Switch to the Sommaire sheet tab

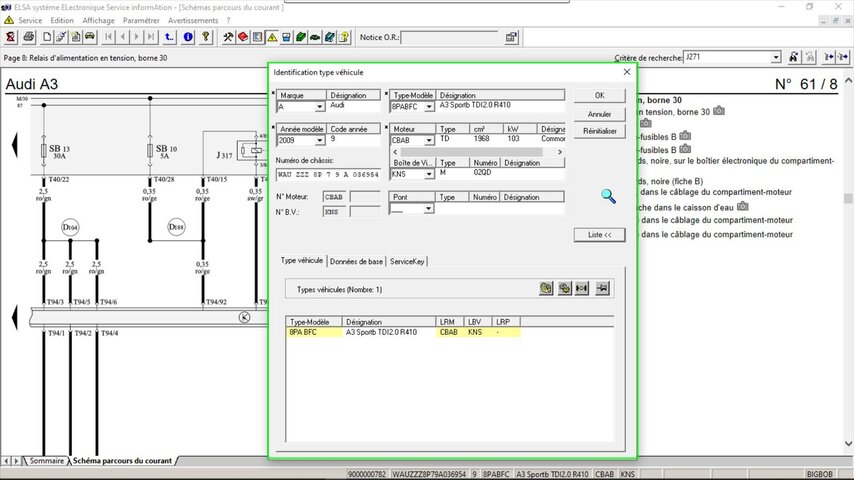[46, 461]
